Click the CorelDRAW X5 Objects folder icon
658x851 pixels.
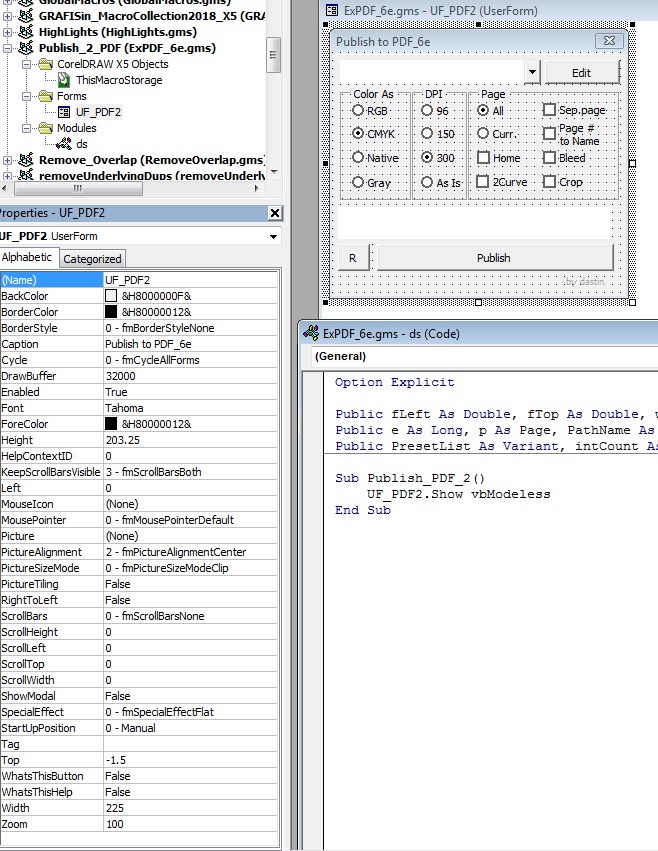point(46,64)
